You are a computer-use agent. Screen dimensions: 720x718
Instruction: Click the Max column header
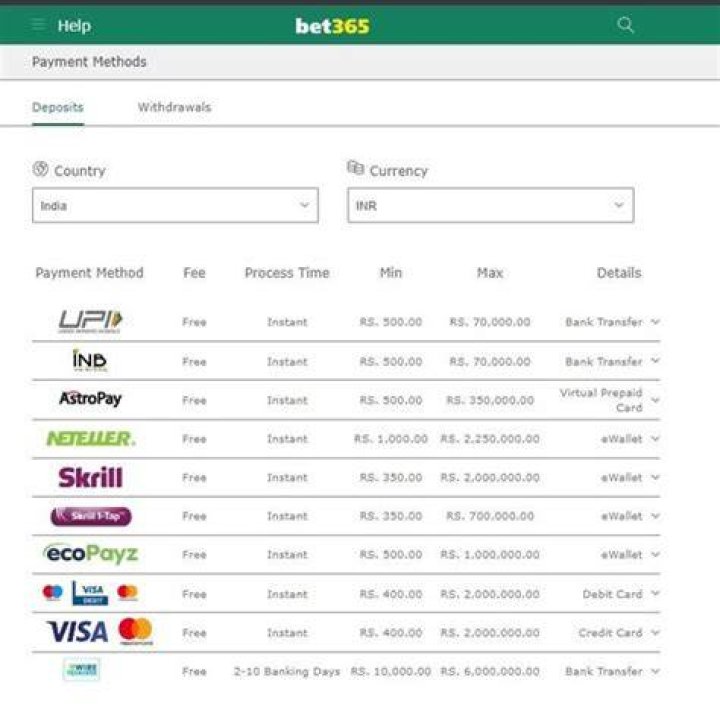coord(490,273)
